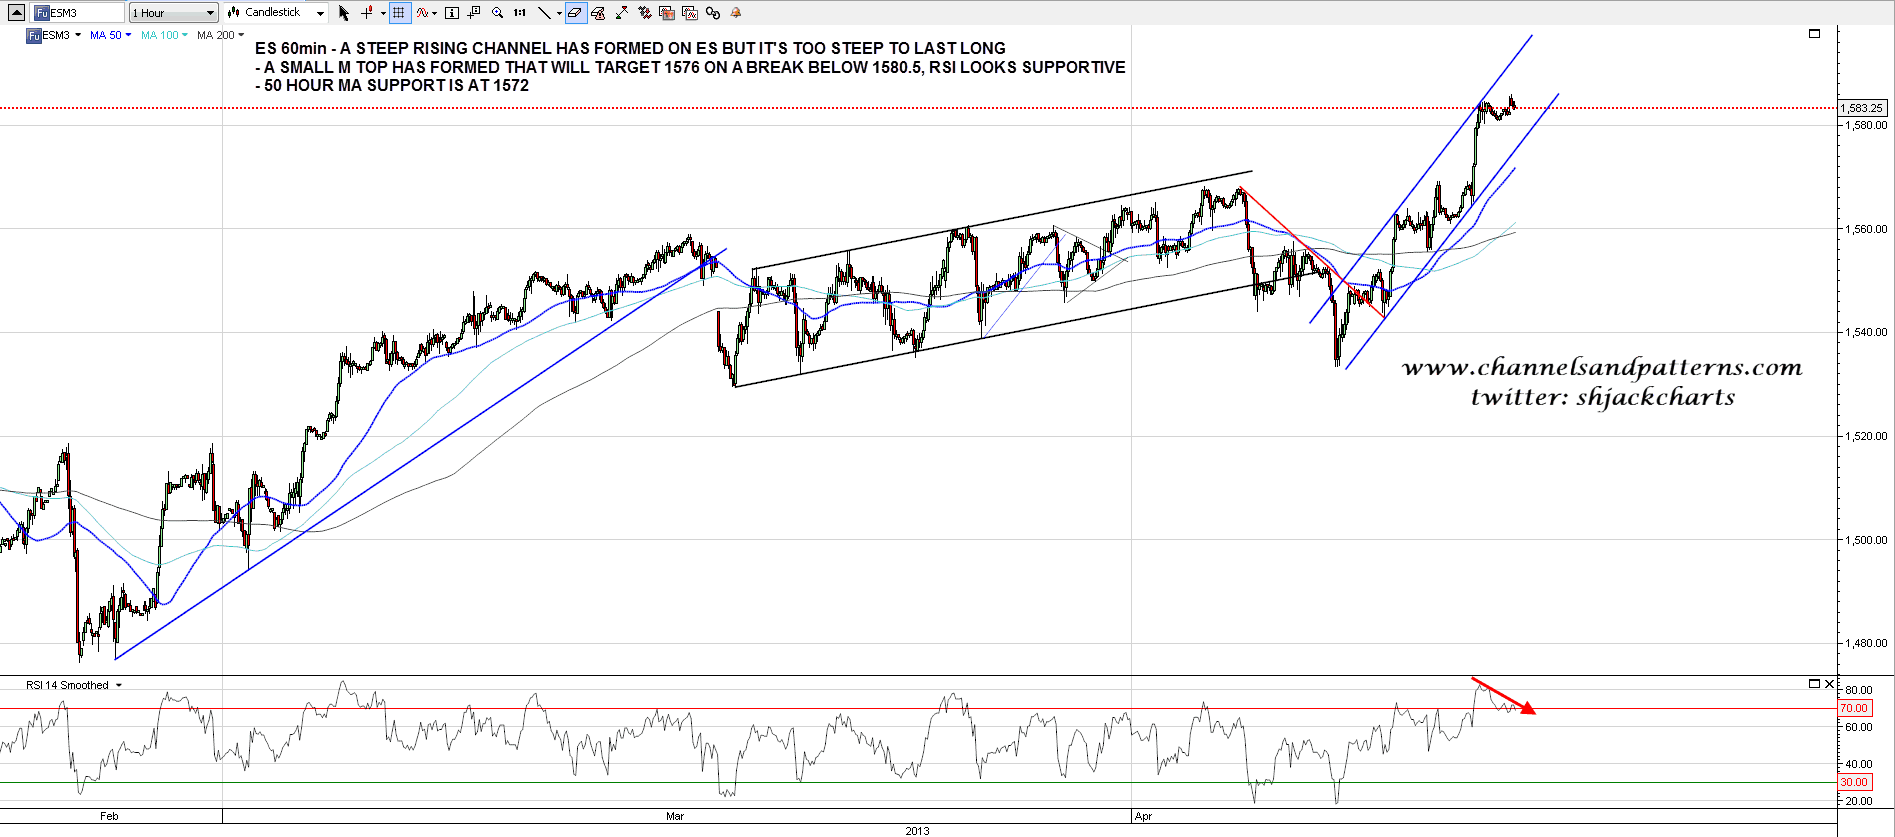Reset chart zoom with 1:1 icon

coord(520,13)
